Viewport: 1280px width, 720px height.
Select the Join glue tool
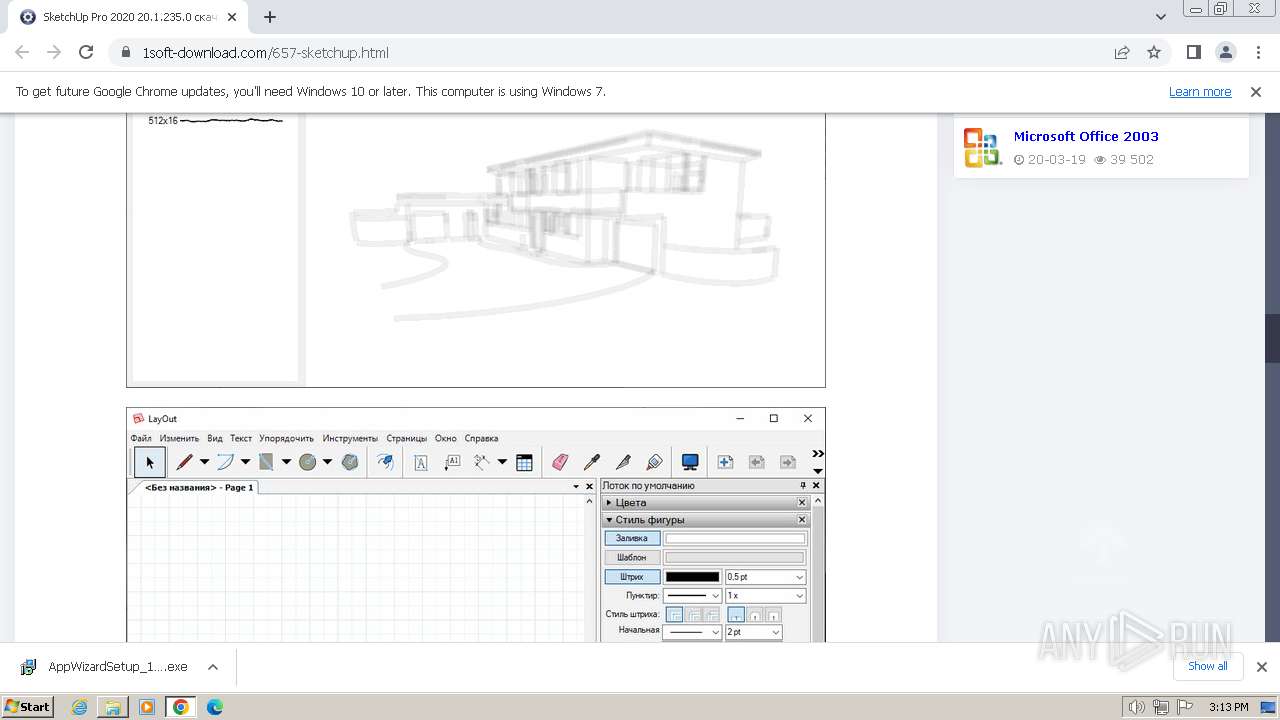(x=654, y=462)
